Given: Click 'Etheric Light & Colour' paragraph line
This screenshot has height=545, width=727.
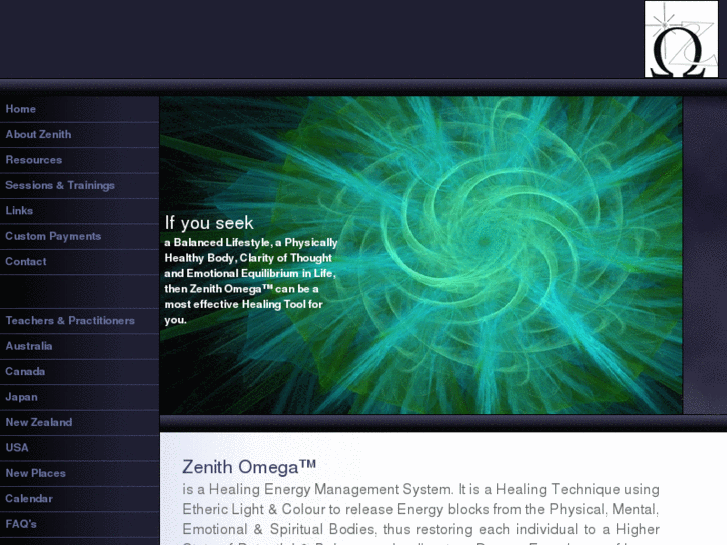Looking at the screenshot, I should [421, 509].
